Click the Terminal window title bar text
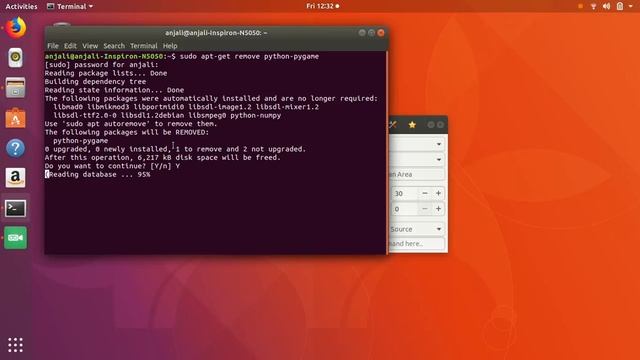Viewport: 640px width, 360px height. click(216, 33)
